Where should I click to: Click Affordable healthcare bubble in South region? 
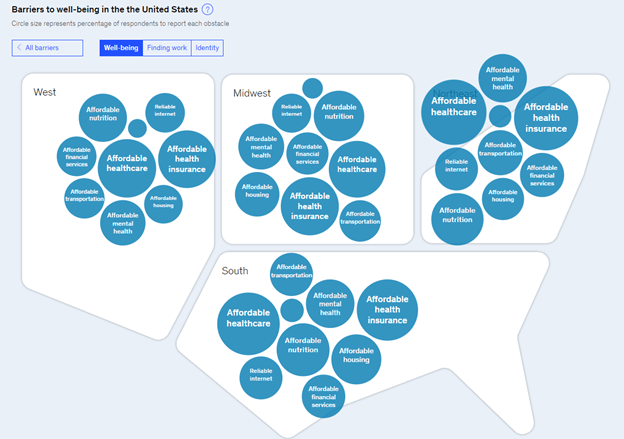click(247, 323)
